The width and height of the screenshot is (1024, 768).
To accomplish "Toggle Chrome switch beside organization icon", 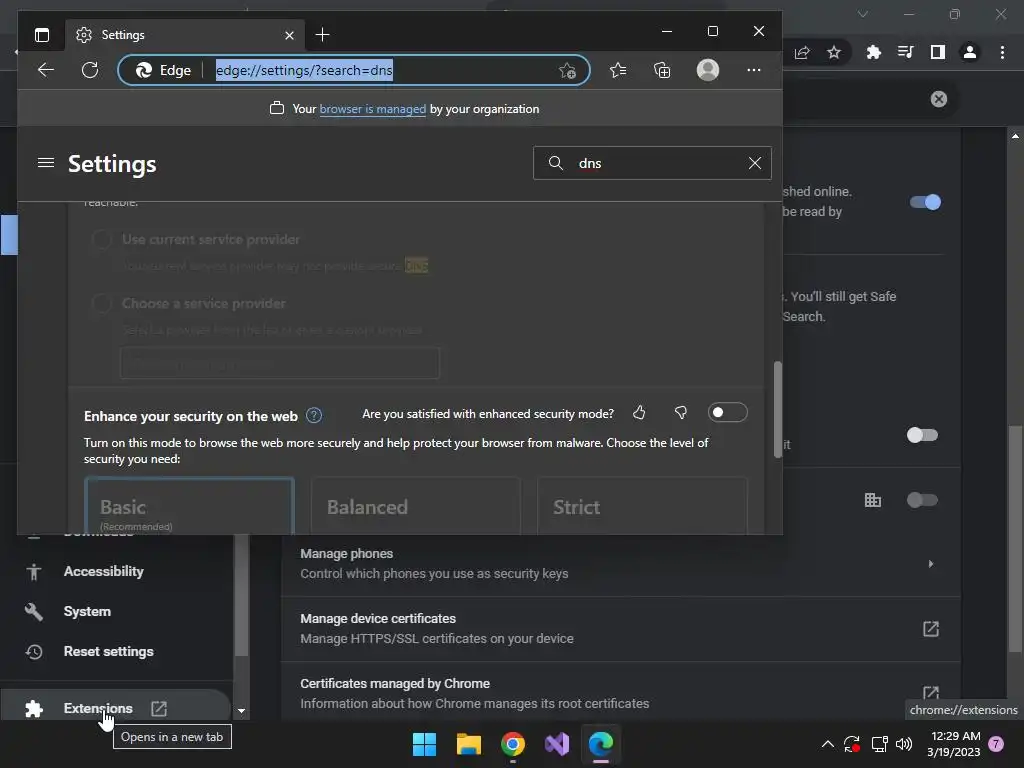I will pos(923,500).
